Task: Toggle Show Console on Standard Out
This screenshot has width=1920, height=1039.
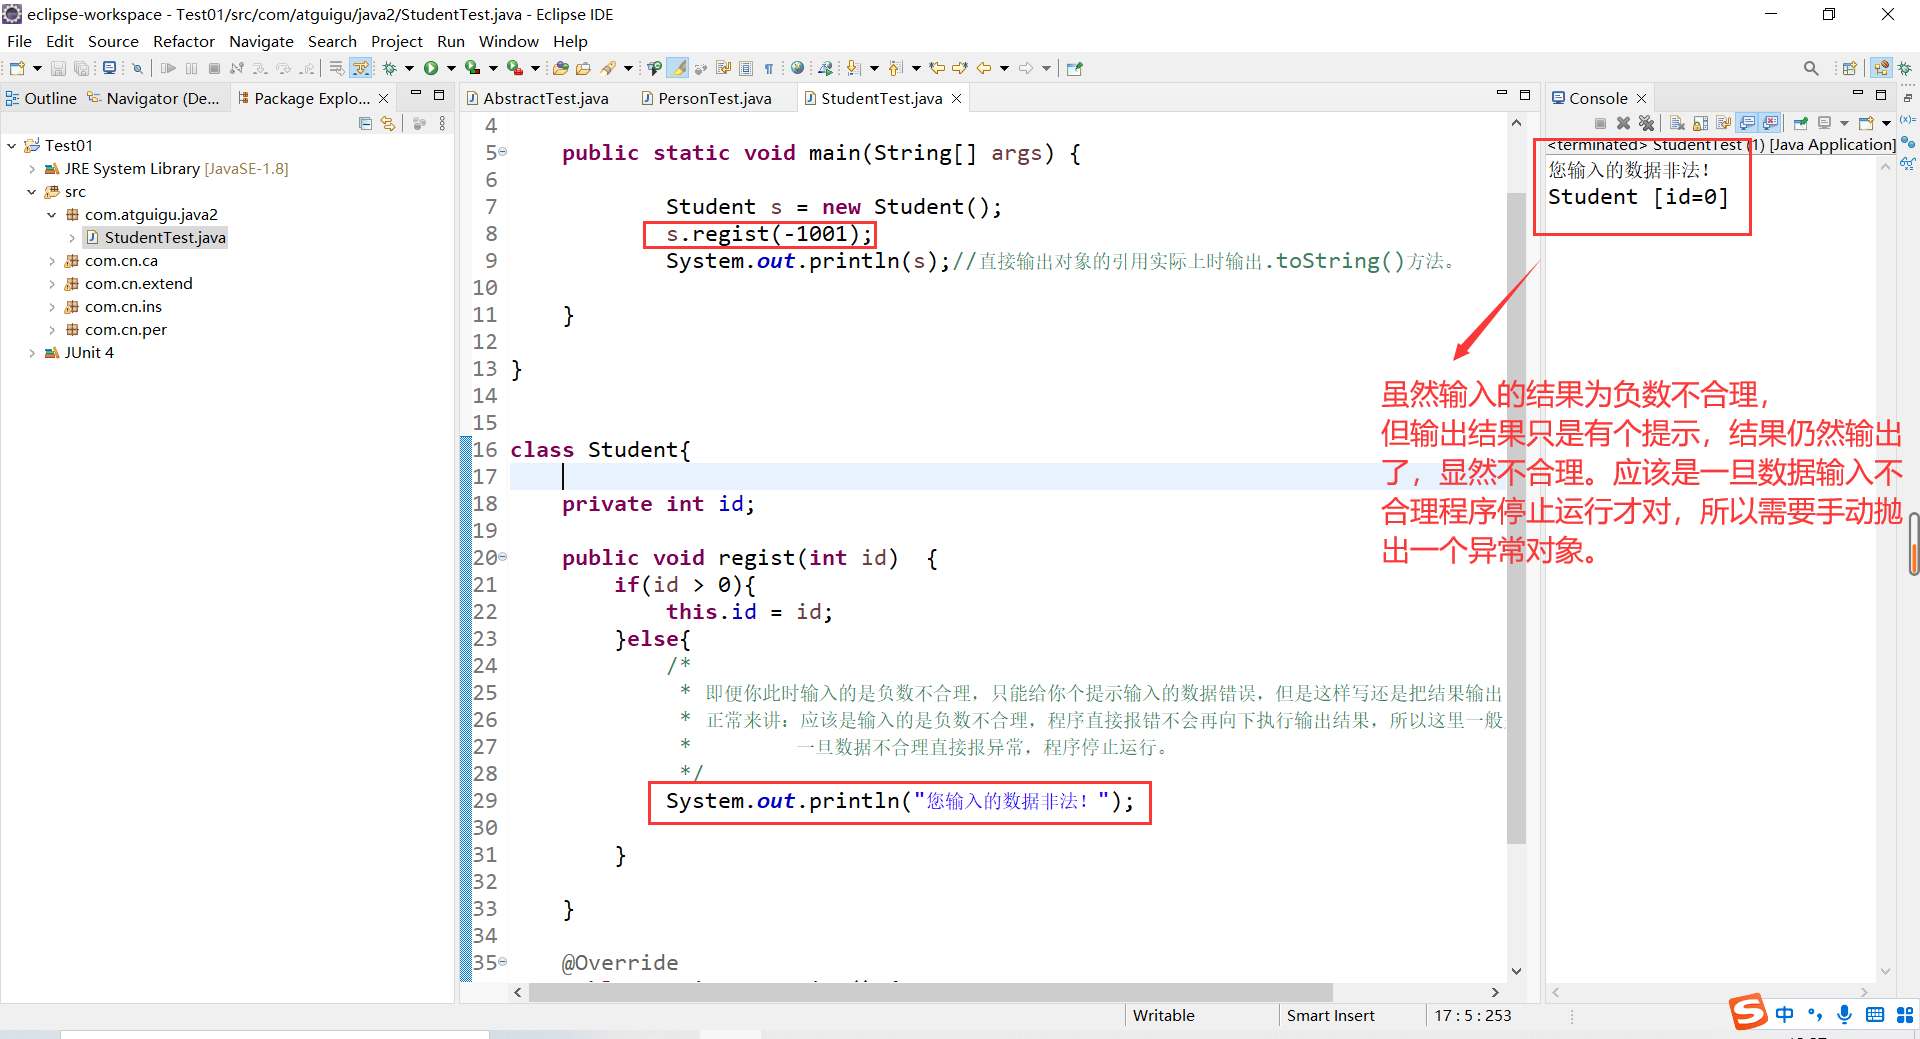Action: coord(1747,123)
